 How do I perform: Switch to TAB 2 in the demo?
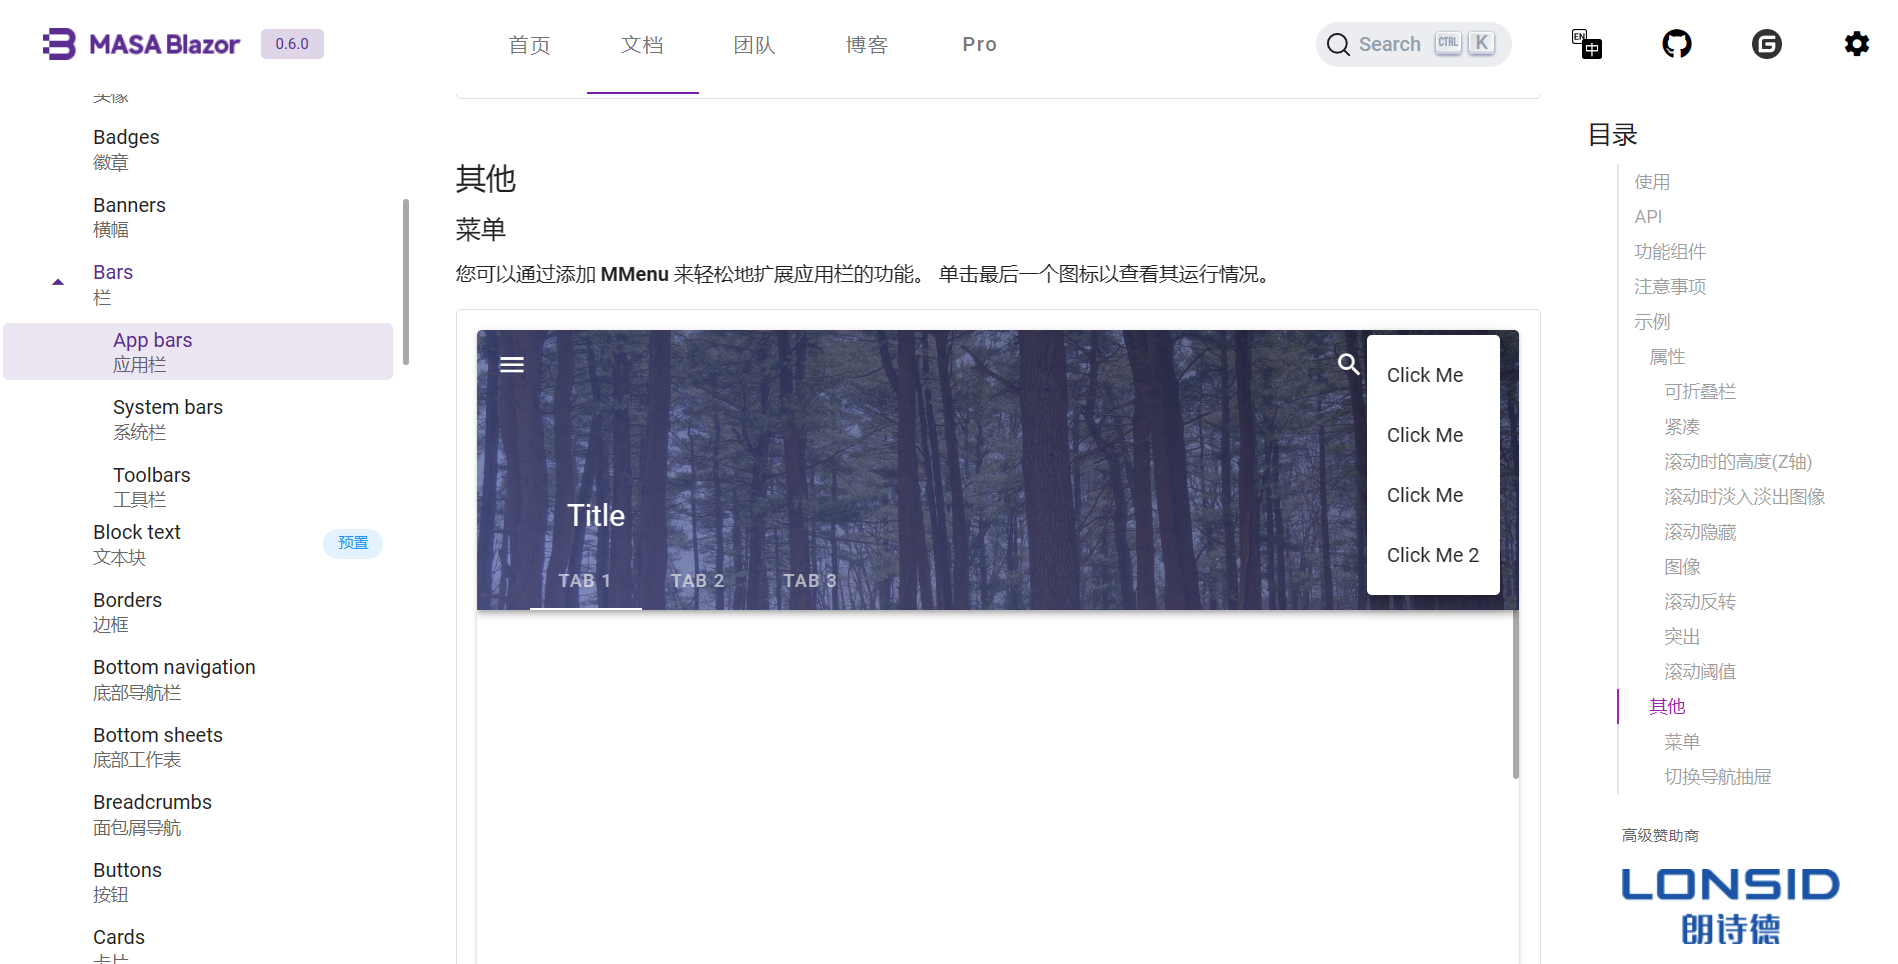[697, 580]
